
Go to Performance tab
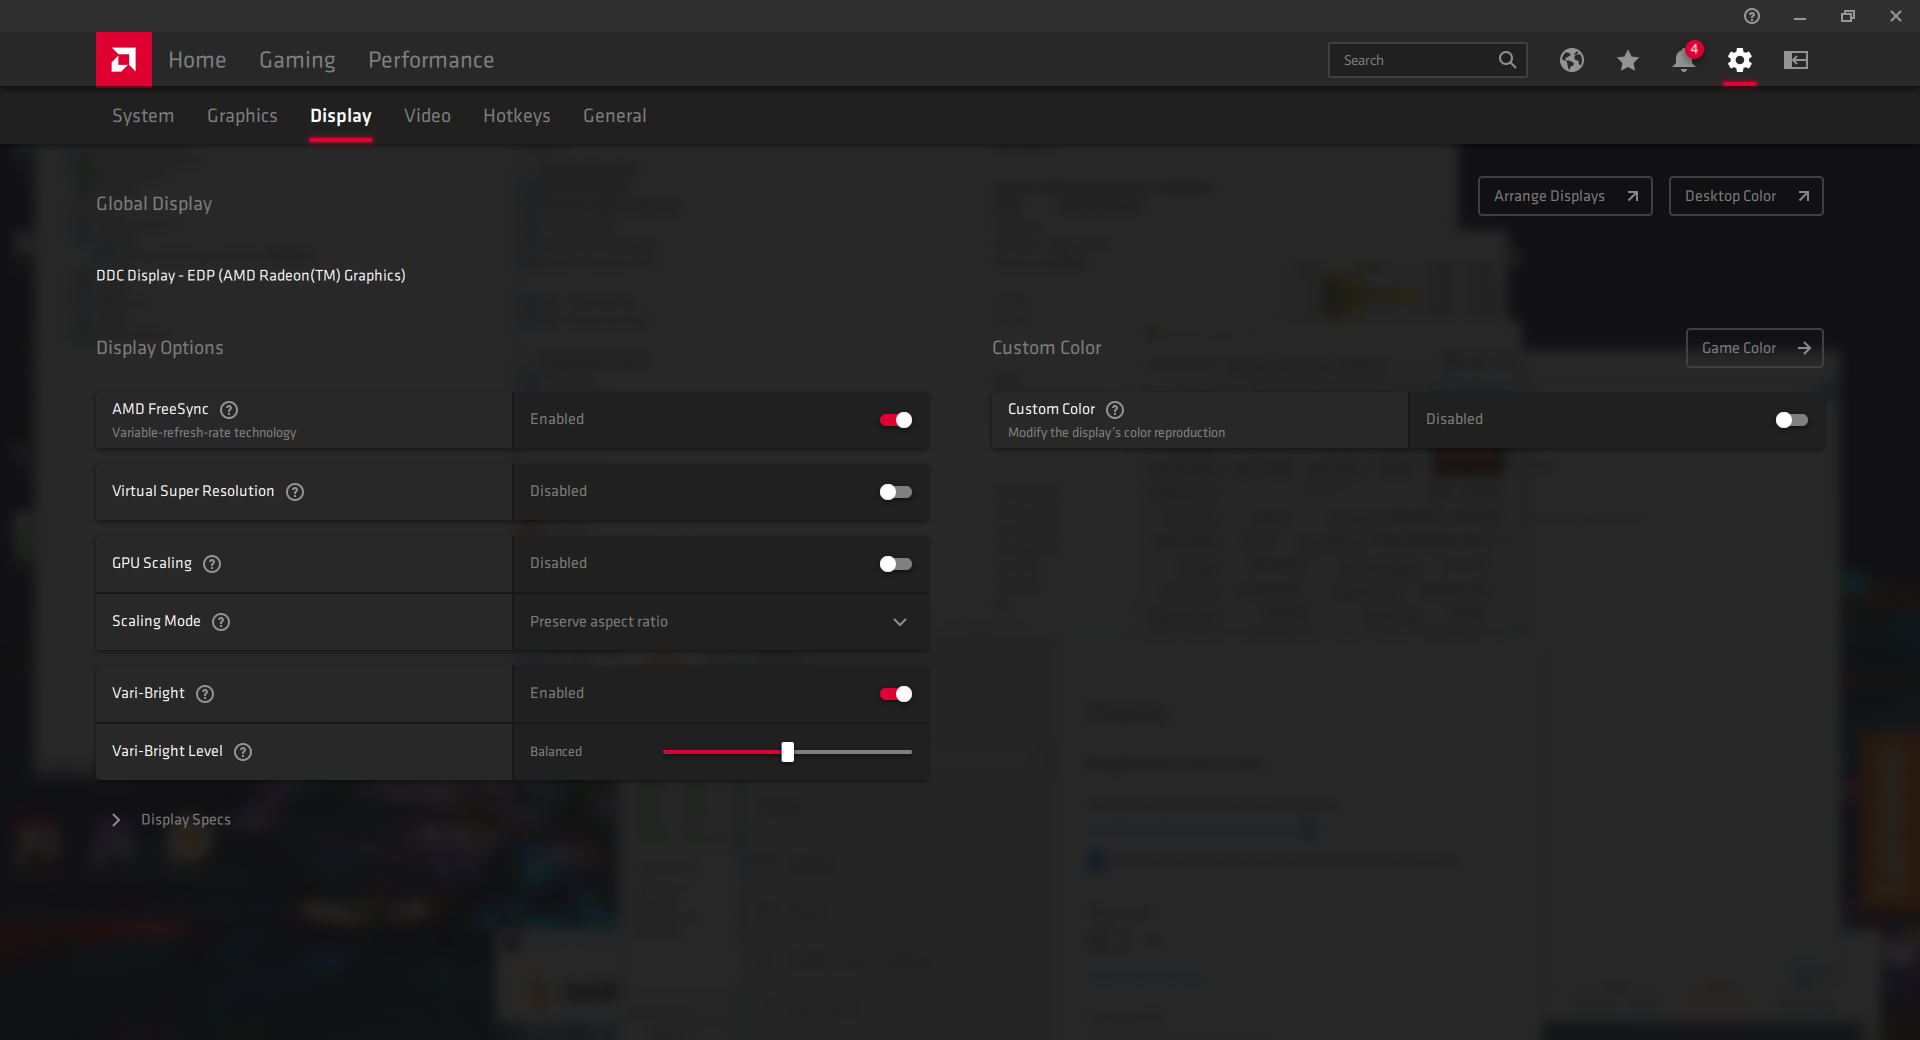[x=431, y=60]
